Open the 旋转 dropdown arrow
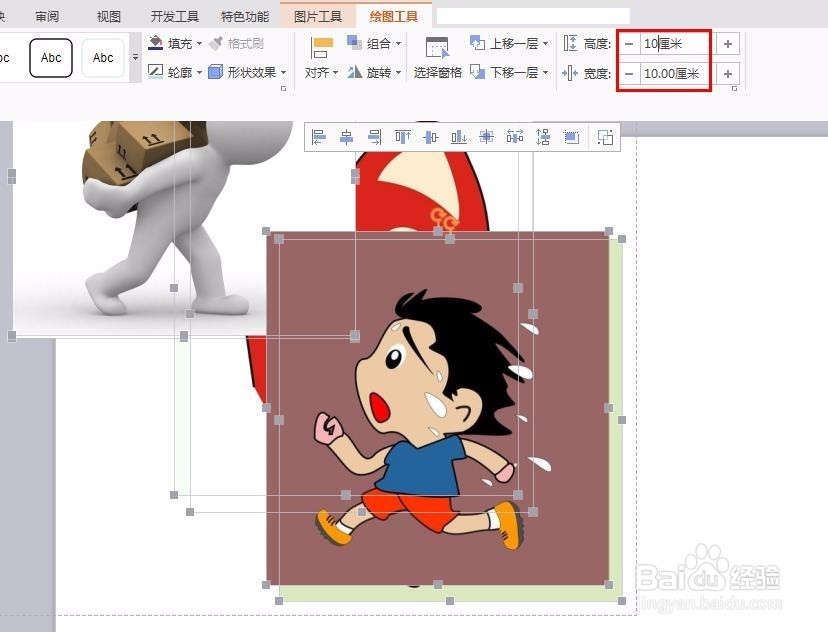 coord(398,72)
